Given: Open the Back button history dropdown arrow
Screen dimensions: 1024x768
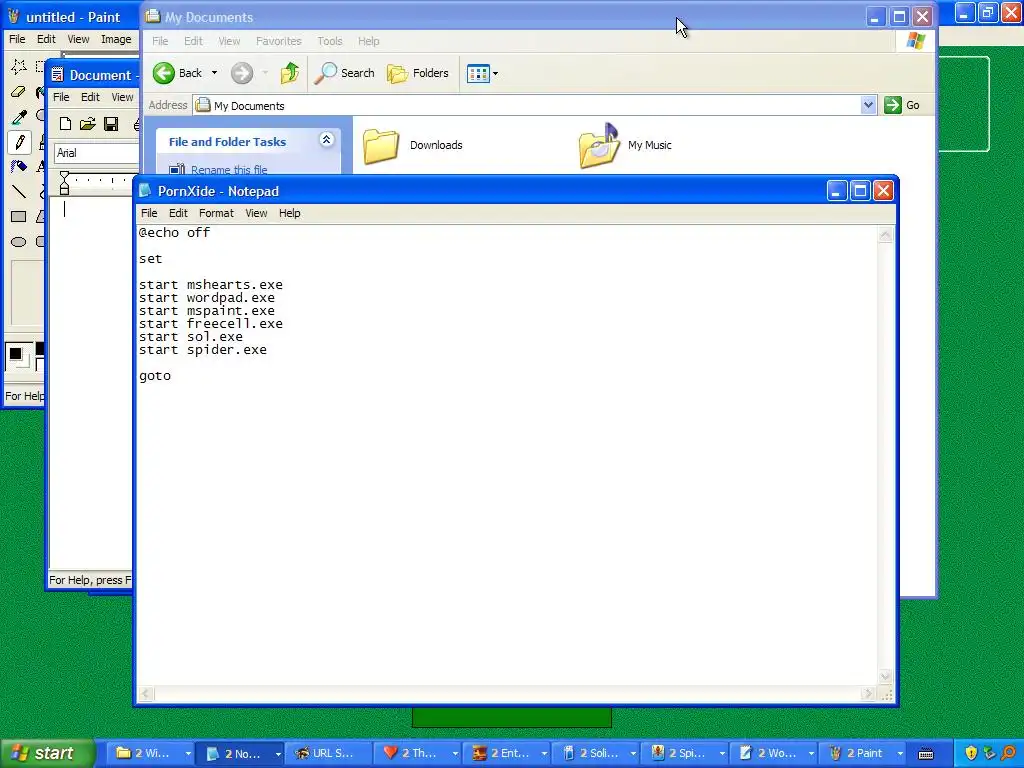Looking at the screenshot, I should coord(214,73).
